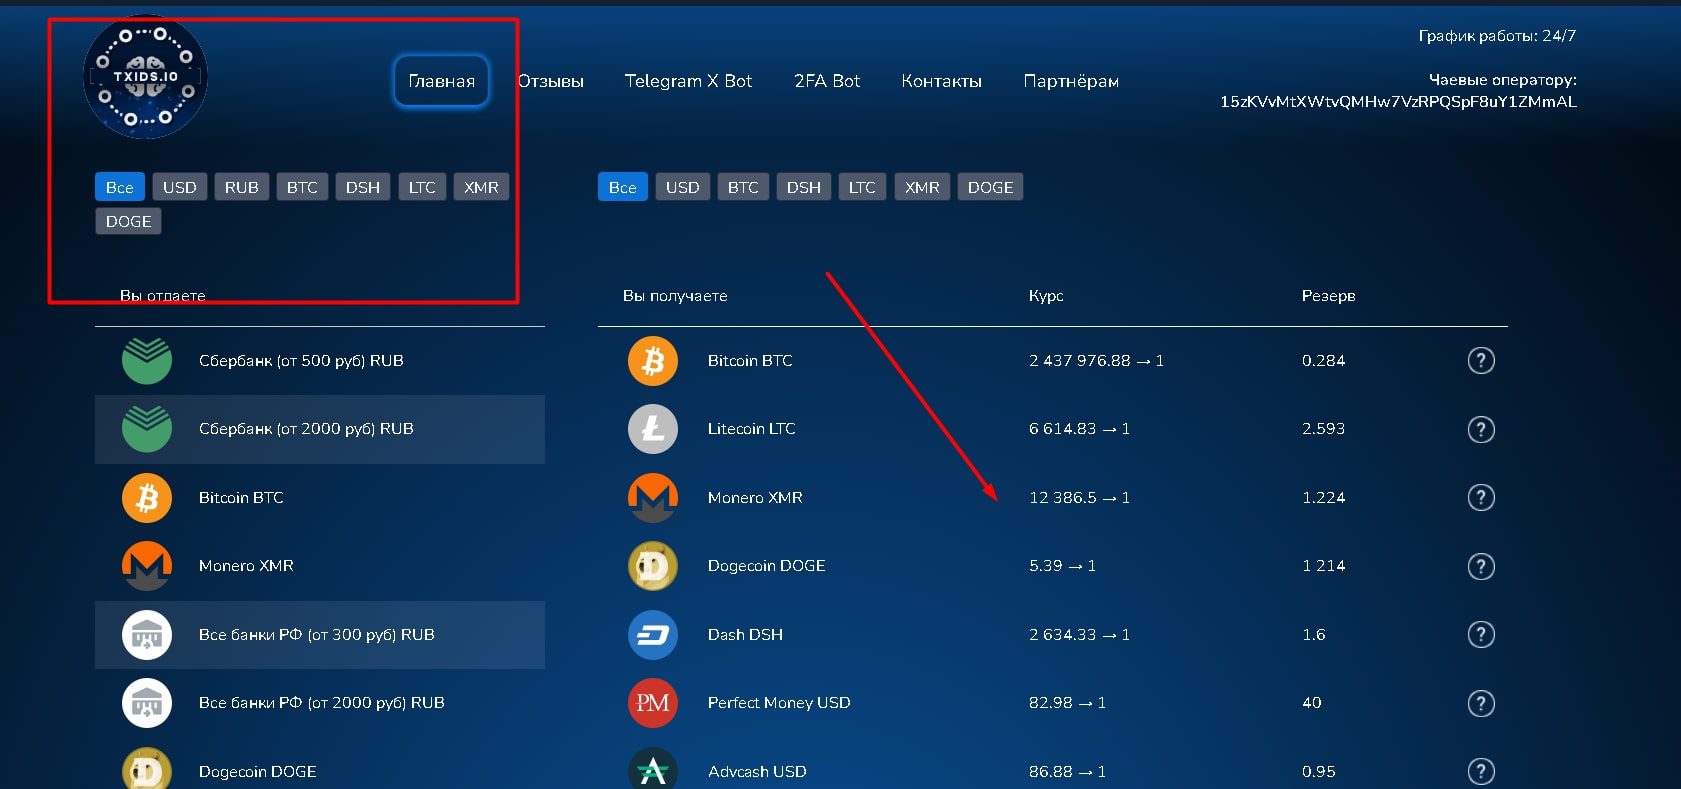Click the operator tip address 15zKVvMtXWtvQMHw7VzRPQSpF8uY1ZMmAL
Screen dimensions: 1681x789
point(1398,102)
